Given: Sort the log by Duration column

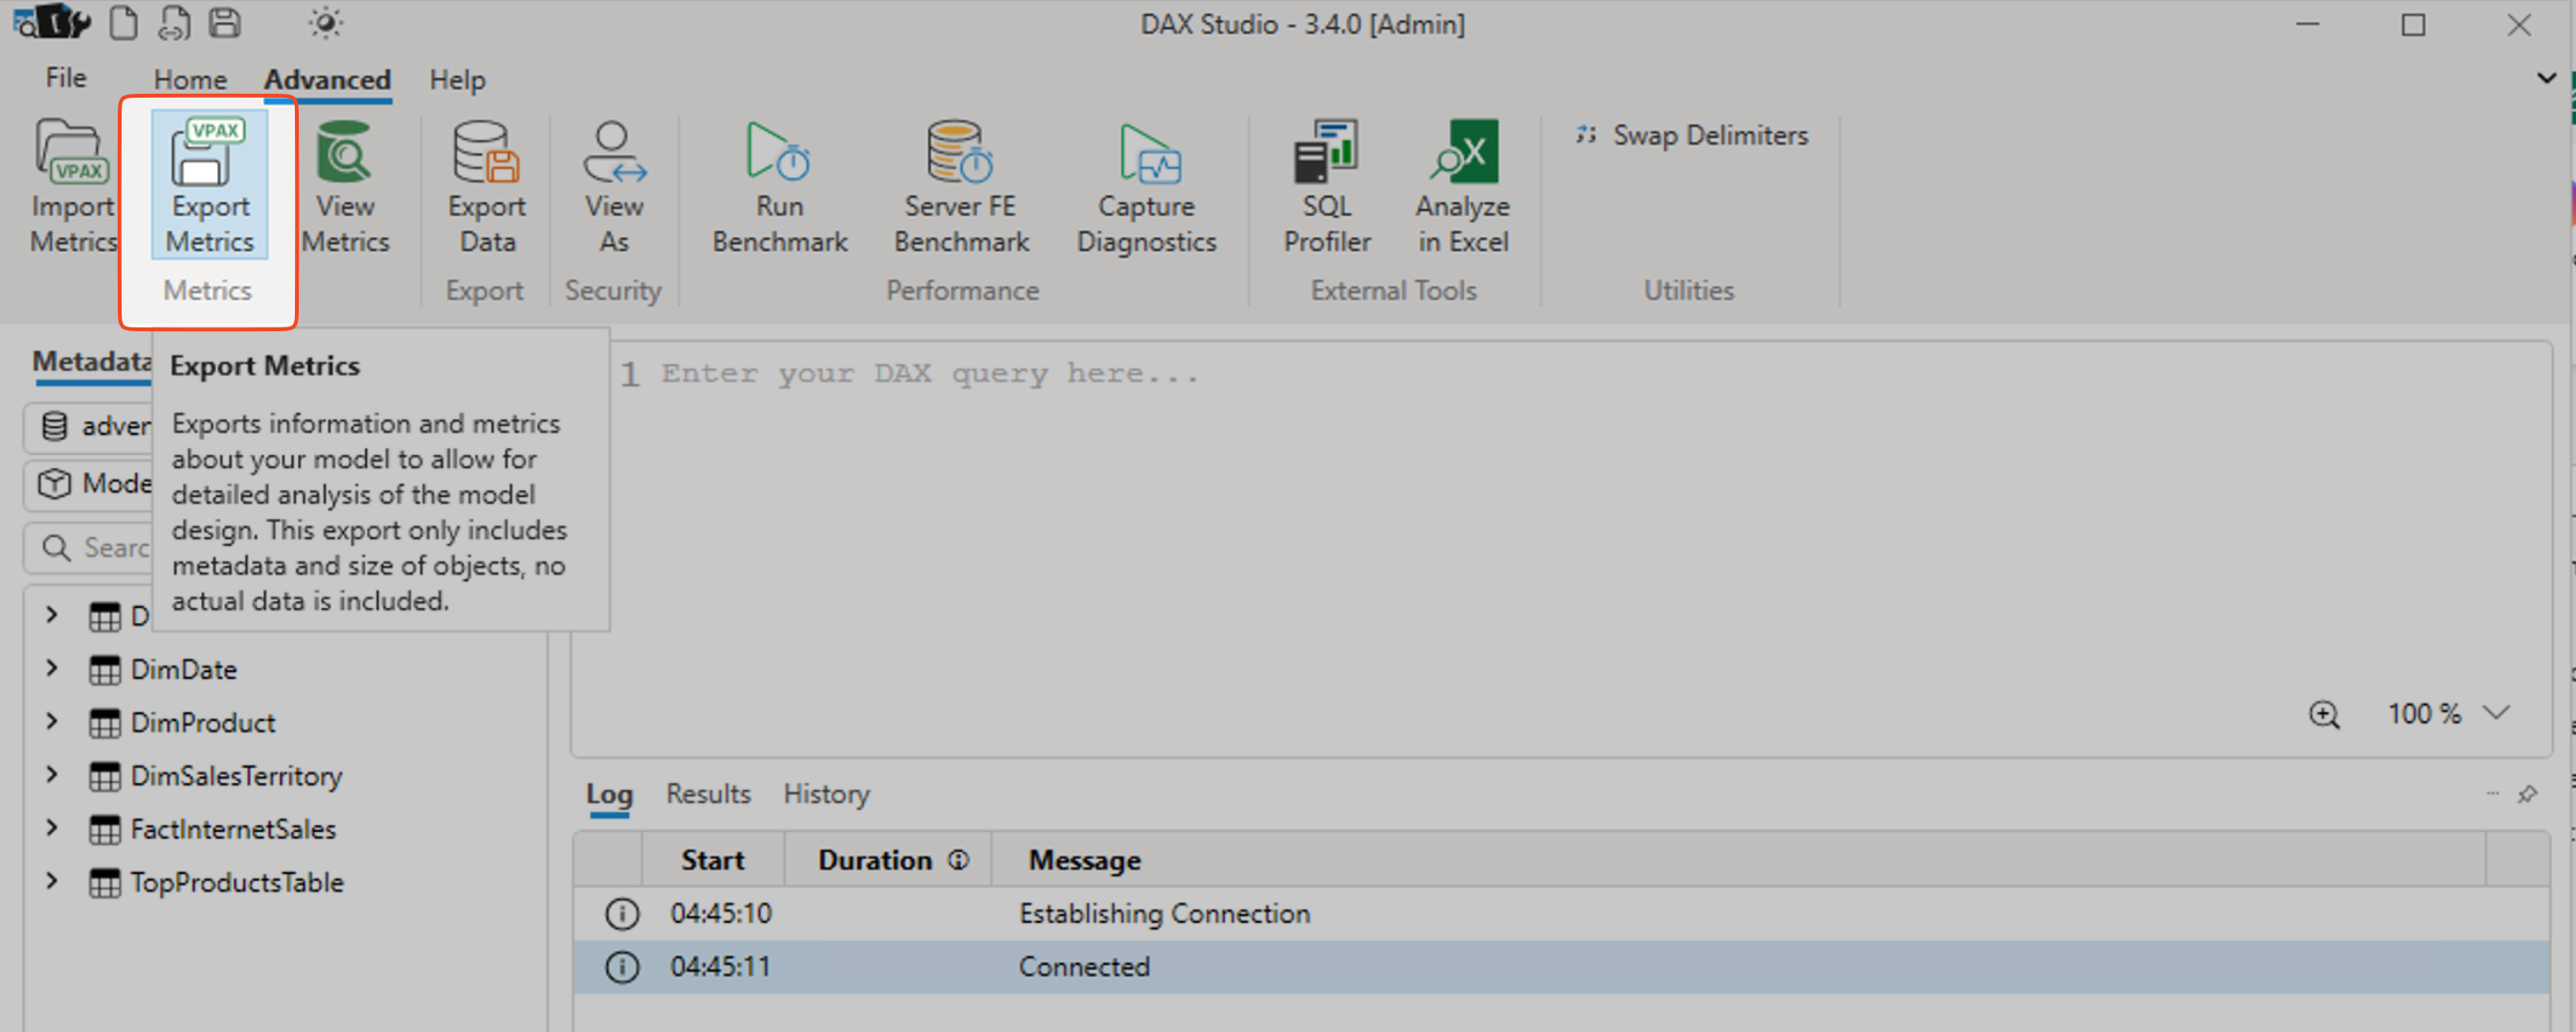Looking at the screenshot, I should coord(874,859).
